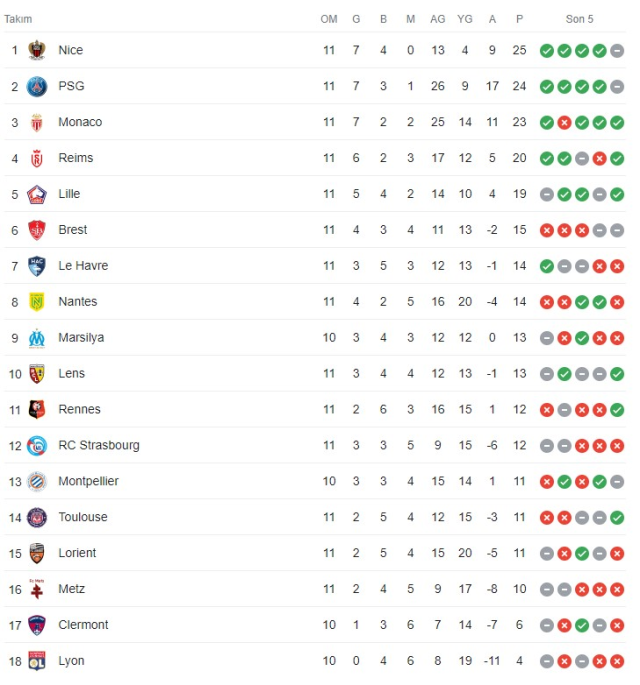Open the Nantes yellow crest
Screen dimensions: 640x685
coord(37,302)
